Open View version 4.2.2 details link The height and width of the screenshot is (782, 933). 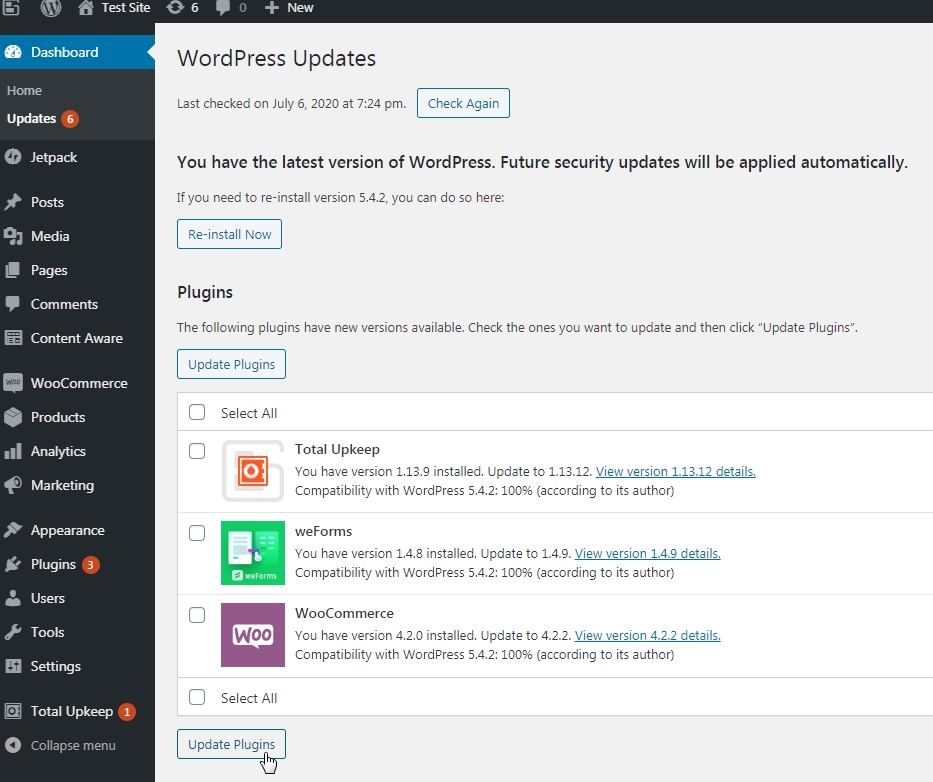(647, 635)
